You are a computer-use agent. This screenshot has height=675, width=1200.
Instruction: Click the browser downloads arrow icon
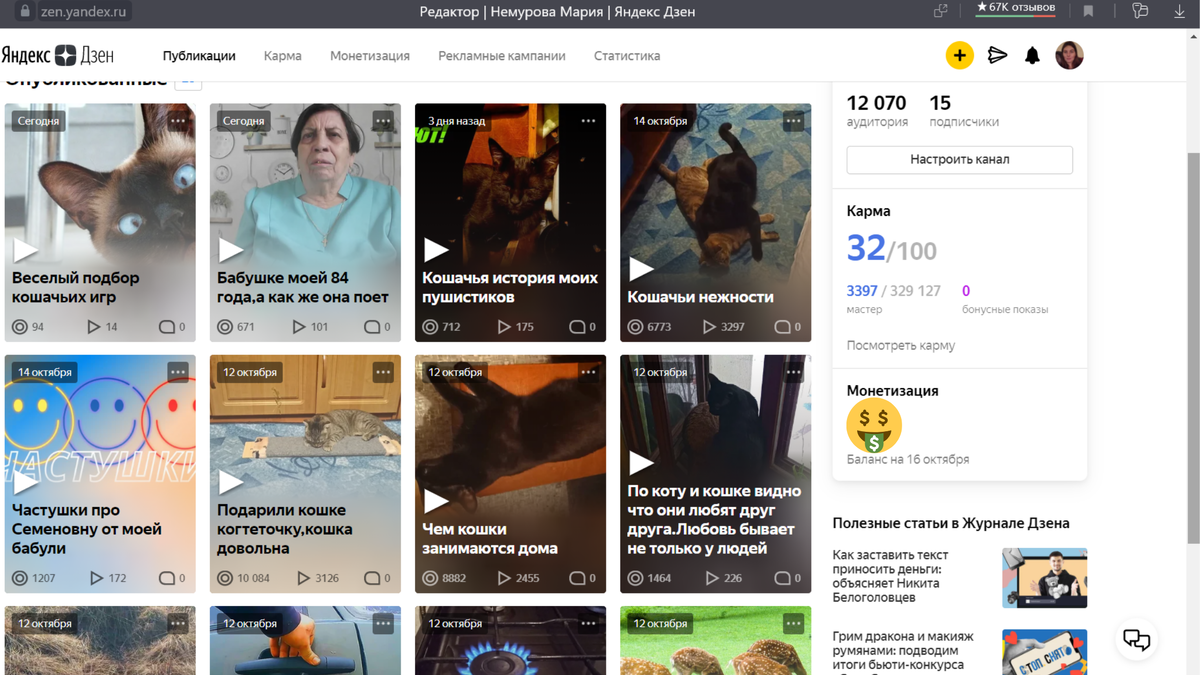coord(1179,11)
